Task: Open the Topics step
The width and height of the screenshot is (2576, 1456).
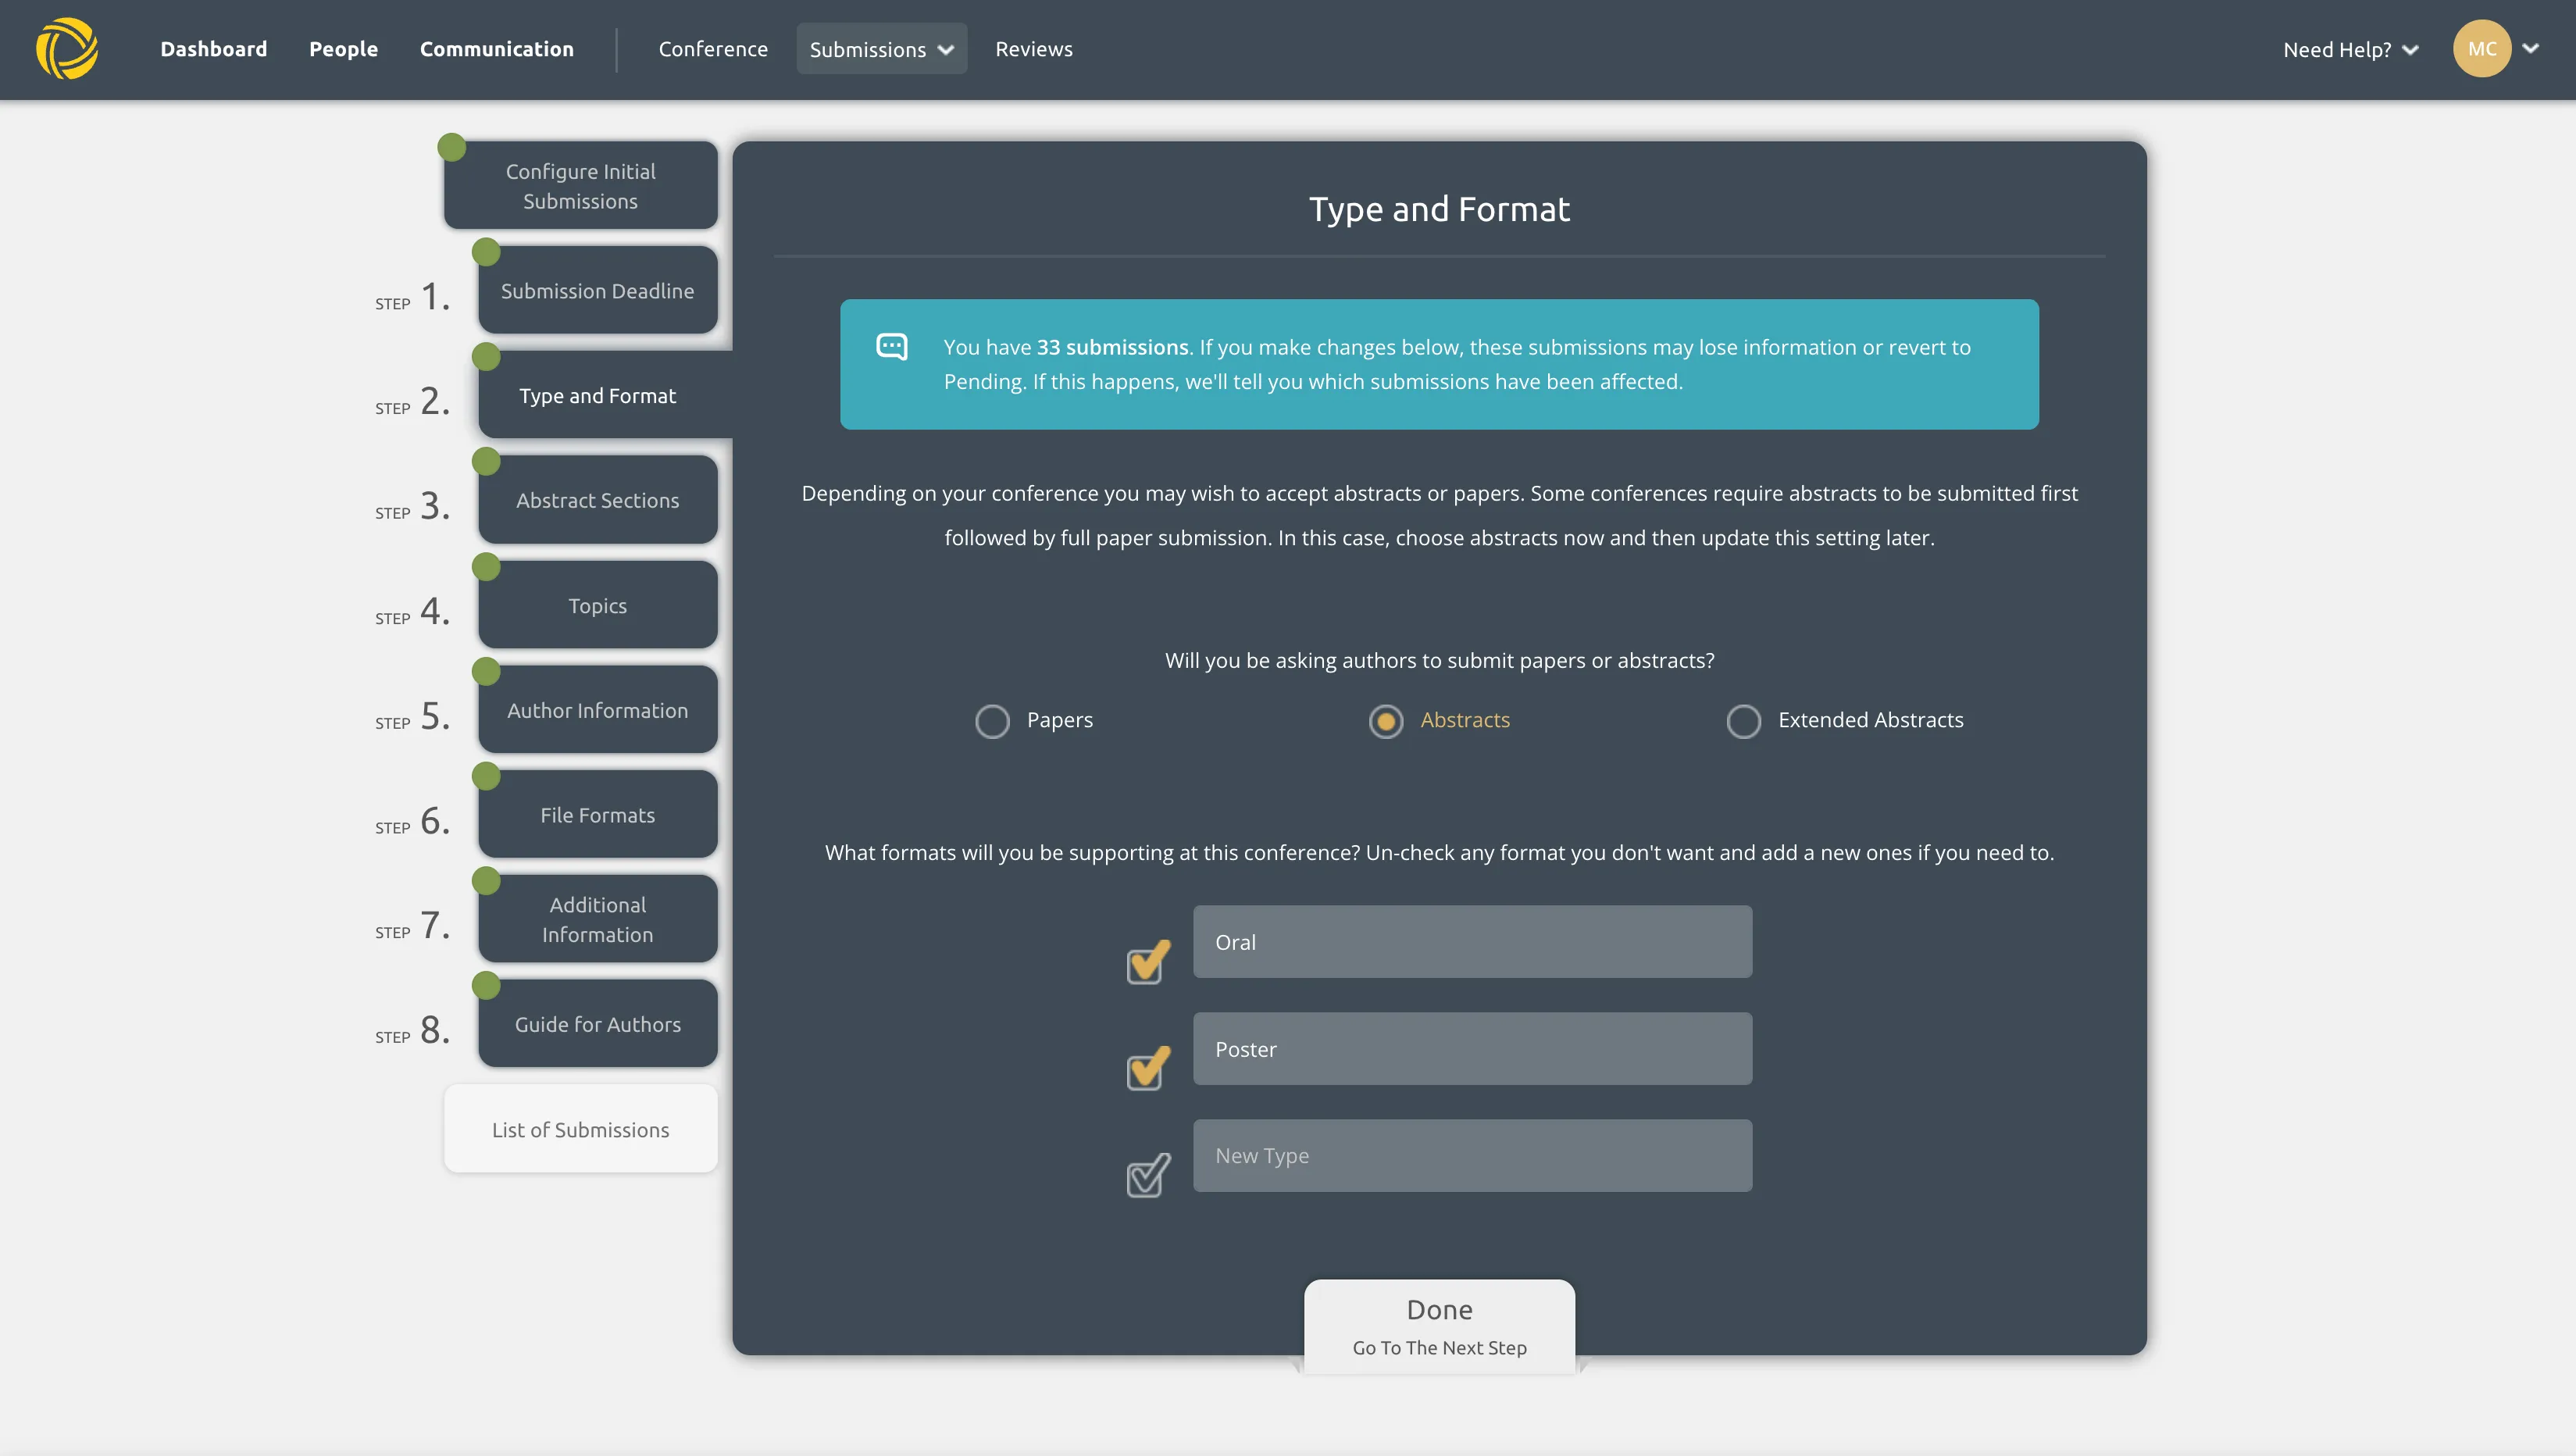Action: [597, 605]
